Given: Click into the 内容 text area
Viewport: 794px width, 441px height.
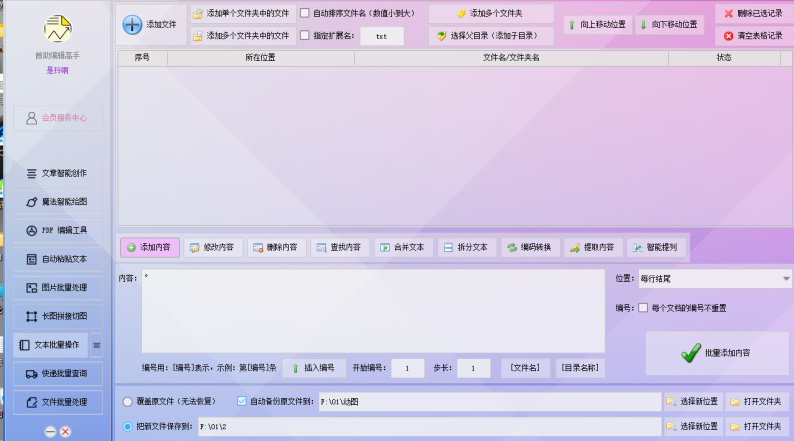Looking at the screenshot, I should 373,311.
